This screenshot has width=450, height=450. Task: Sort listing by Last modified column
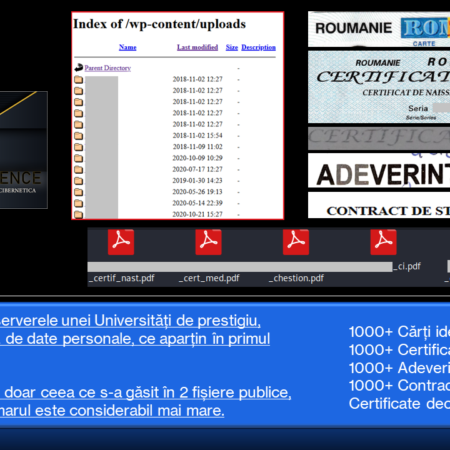[197, 47]
